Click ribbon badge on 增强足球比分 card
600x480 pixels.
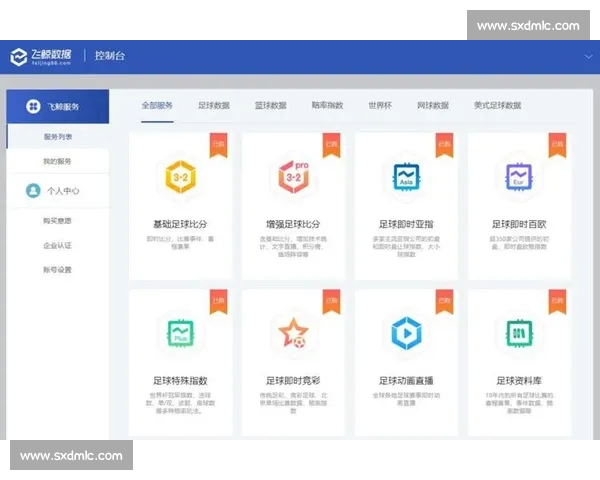point(331,145)
